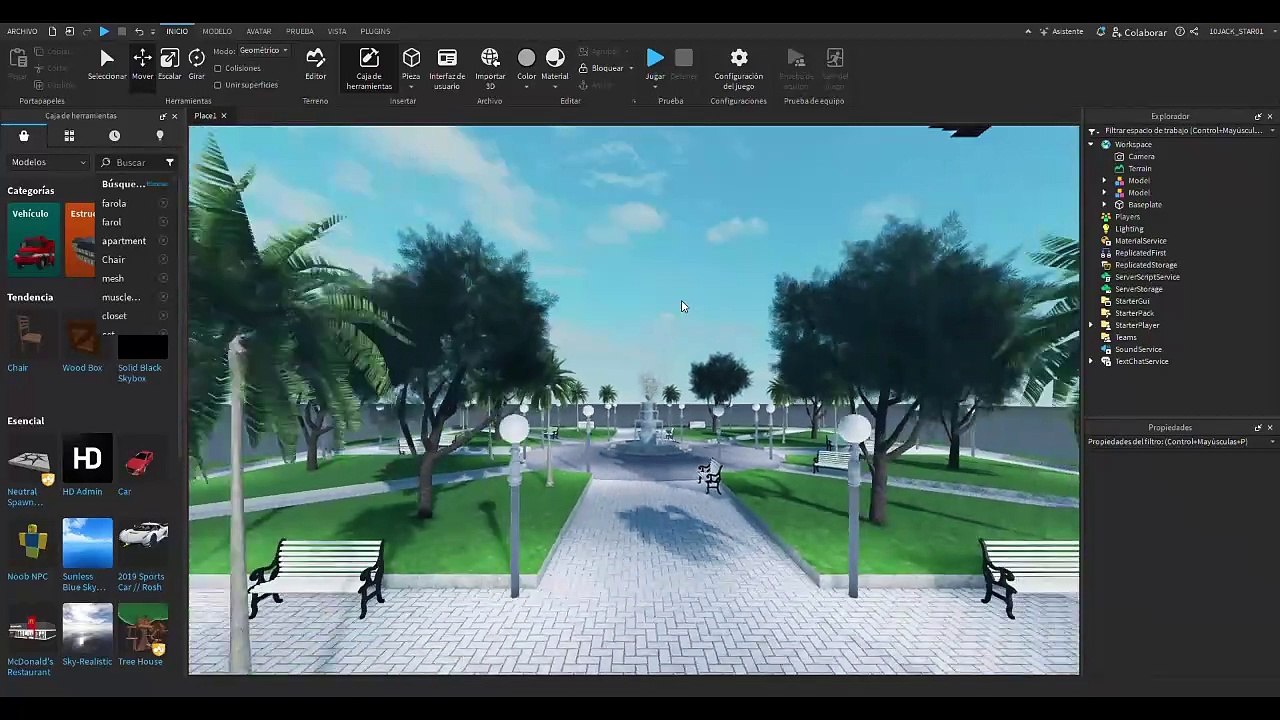Click Importar 3D
The image size is (1280, 720).
pos(490,68)
